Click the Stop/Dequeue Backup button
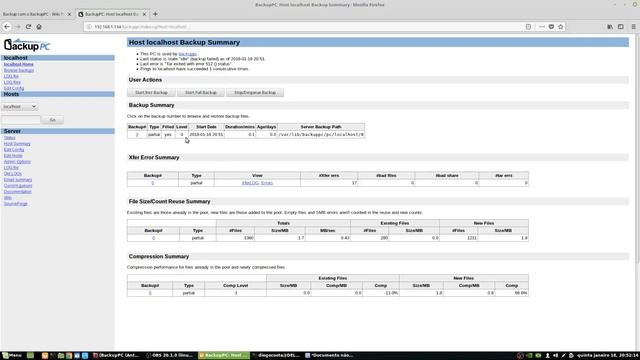The height and width of the screenshot is (360, 640). click(x=255, y=93)
